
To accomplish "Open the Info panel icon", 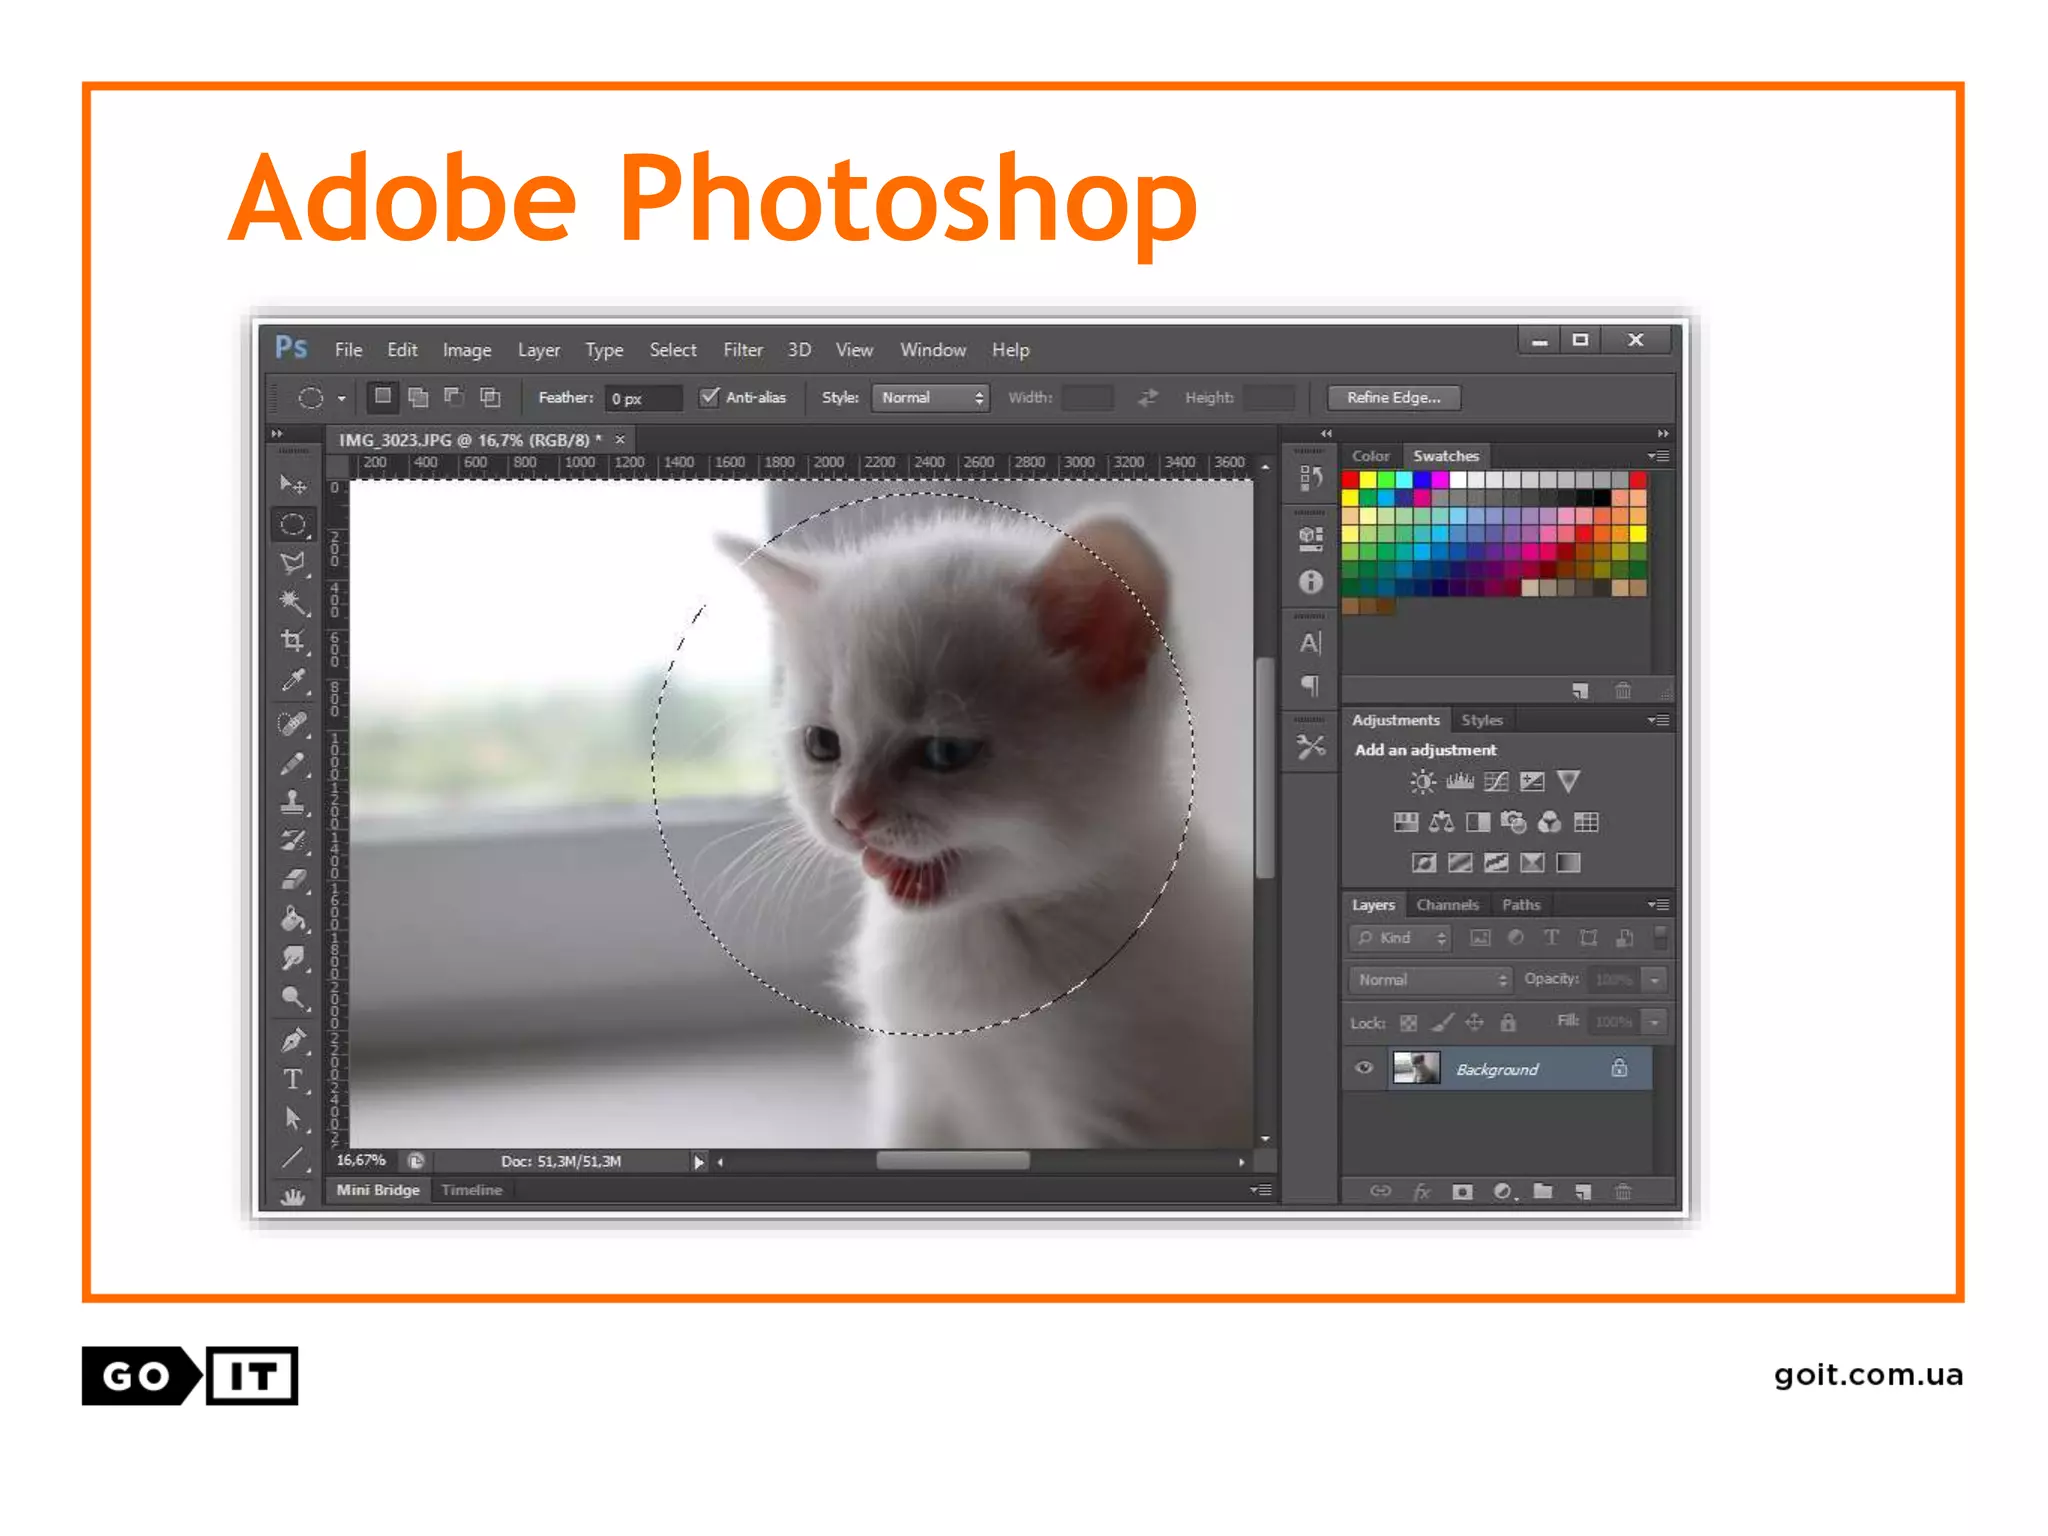I will tap(1311, 582).
